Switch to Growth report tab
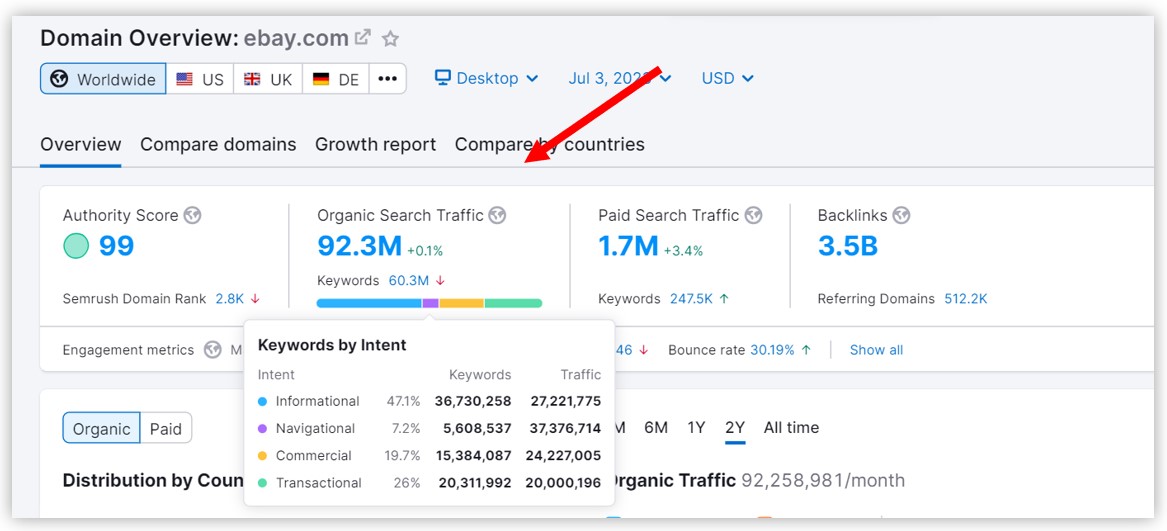This screenshot has height=531, width=1167. [x=375, y=144]
